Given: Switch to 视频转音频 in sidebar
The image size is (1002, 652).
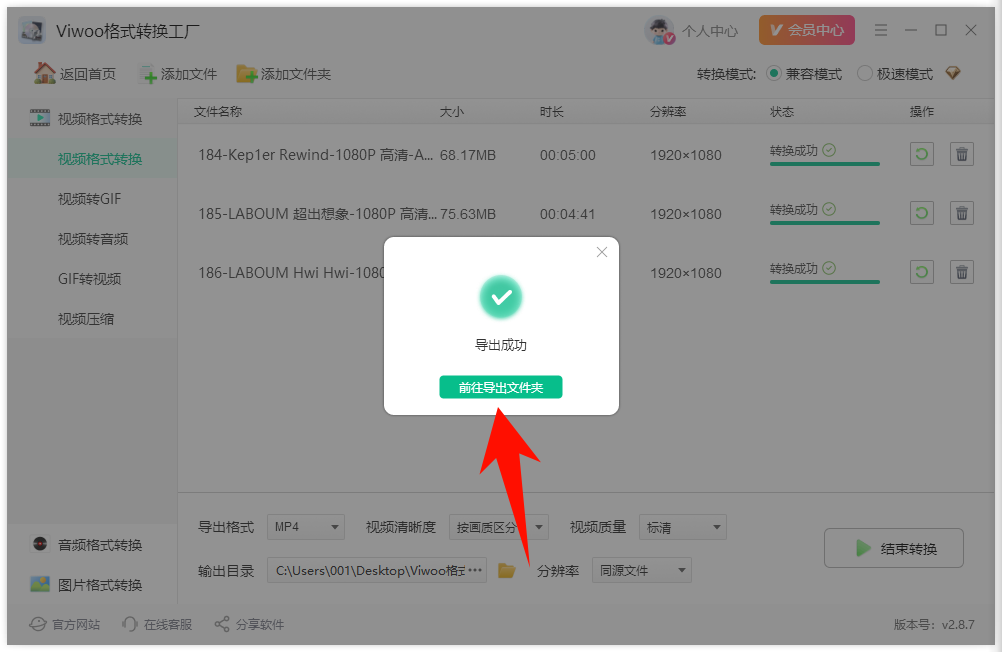Looking at the screenshot, I should coord(93,239).
